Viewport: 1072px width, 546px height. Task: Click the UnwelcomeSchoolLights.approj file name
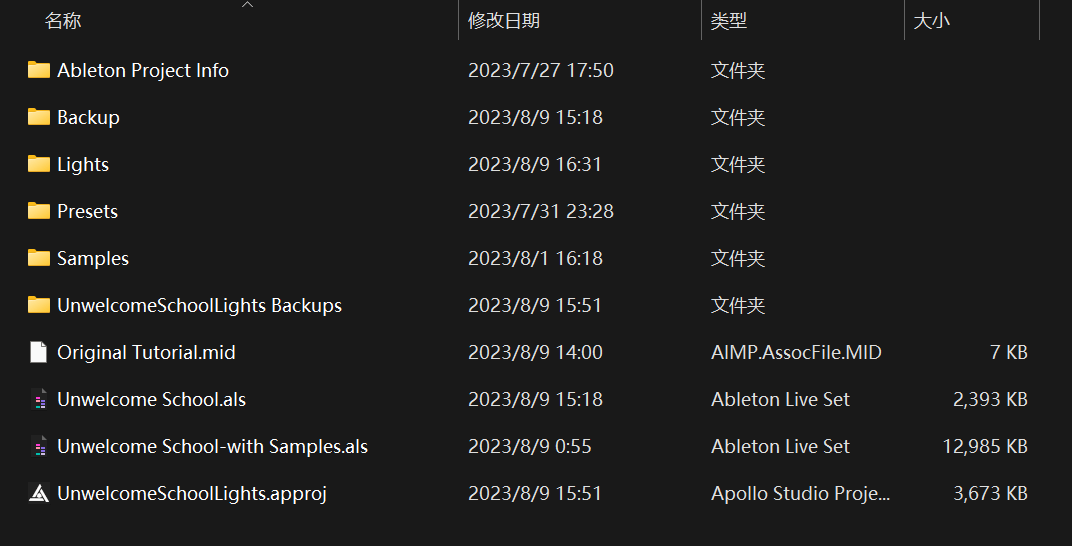pos(192,493)
